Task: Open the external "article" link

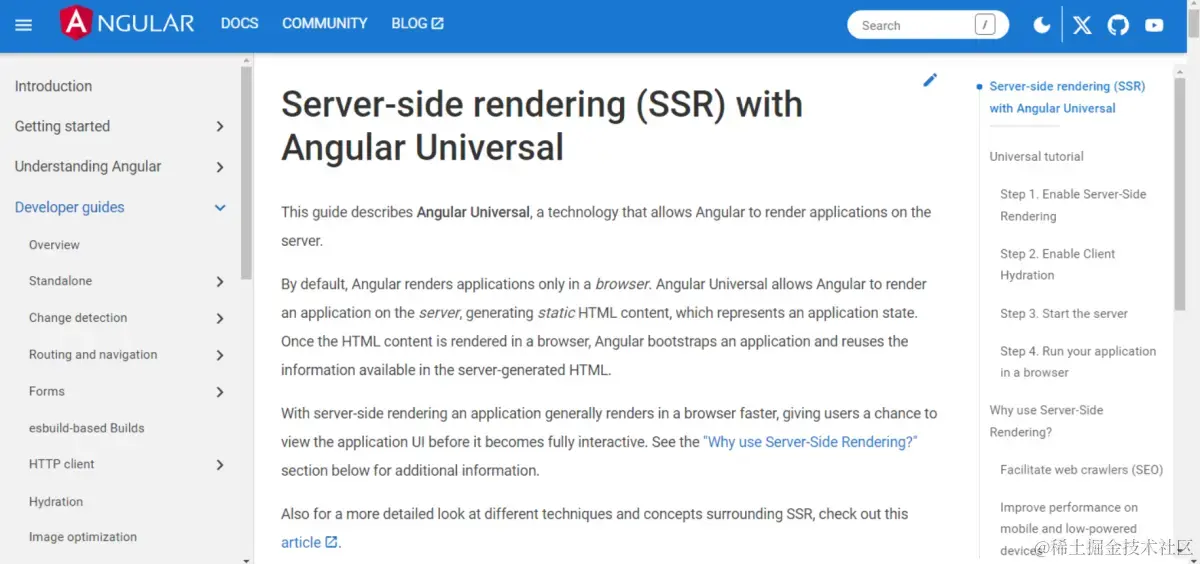Action: tap(310, 542)
